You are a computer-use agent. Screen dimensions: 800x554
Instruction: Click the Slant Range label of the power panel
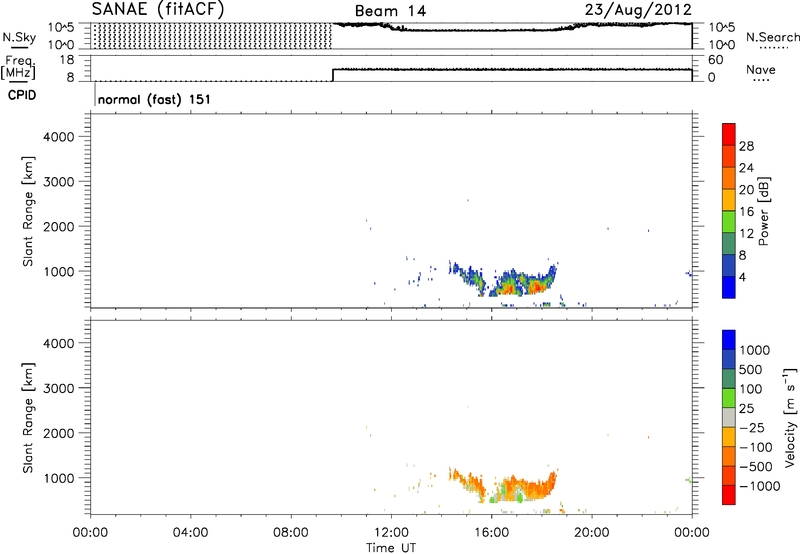[28, 211]
